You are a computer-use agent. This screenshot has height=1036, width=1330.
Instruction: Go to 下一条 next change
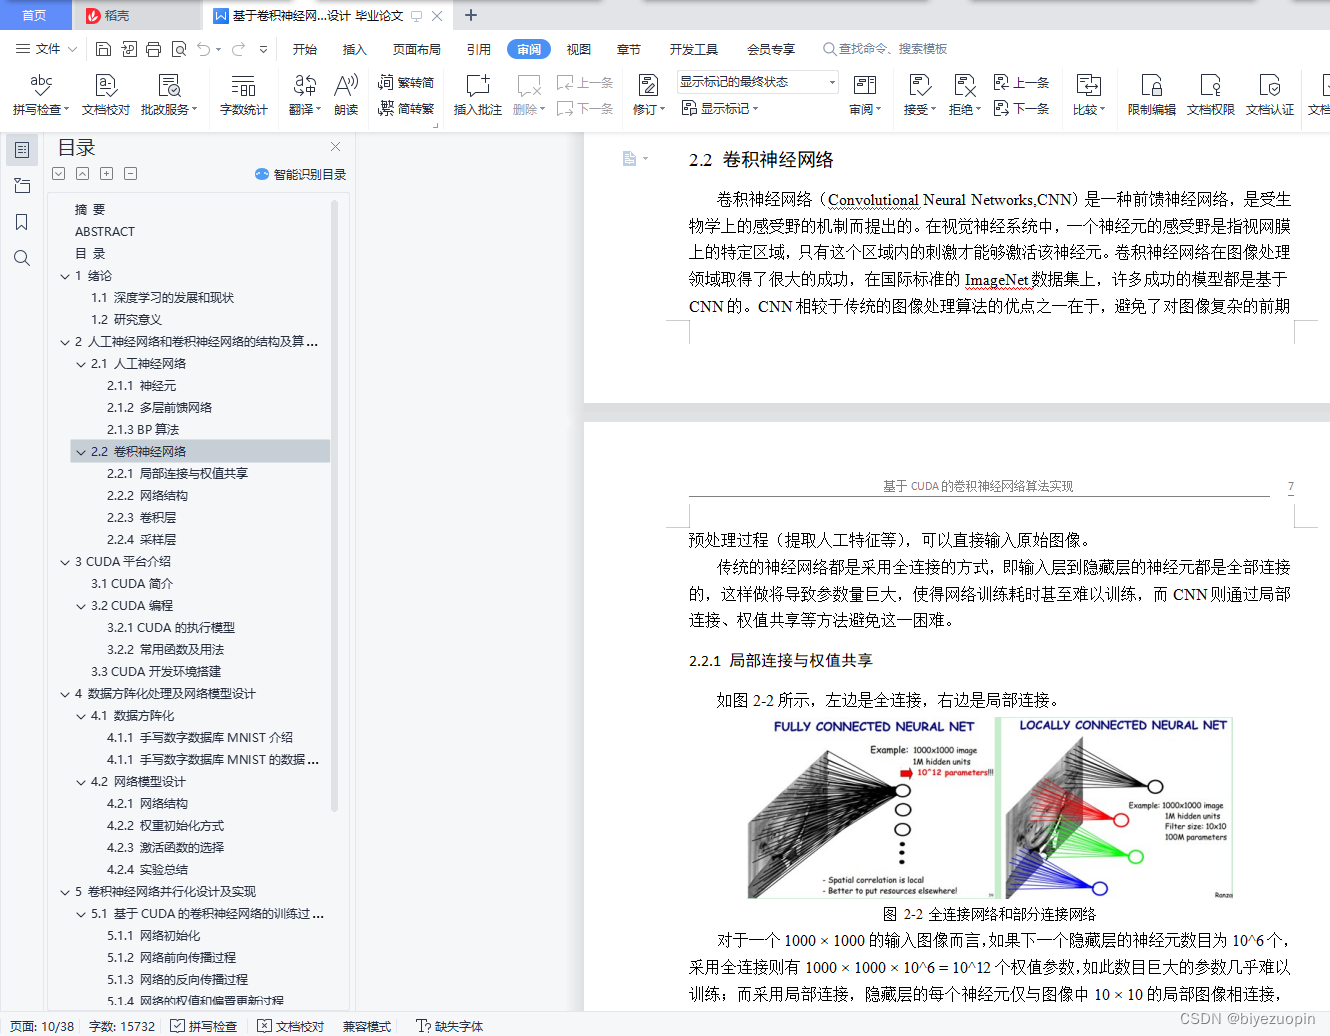[x=1022, y=108]
